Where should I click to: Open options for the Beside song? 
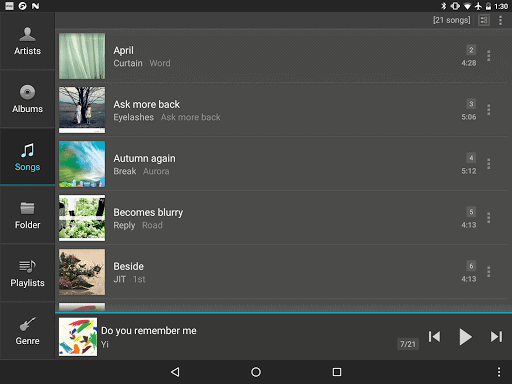click(489, 272)
